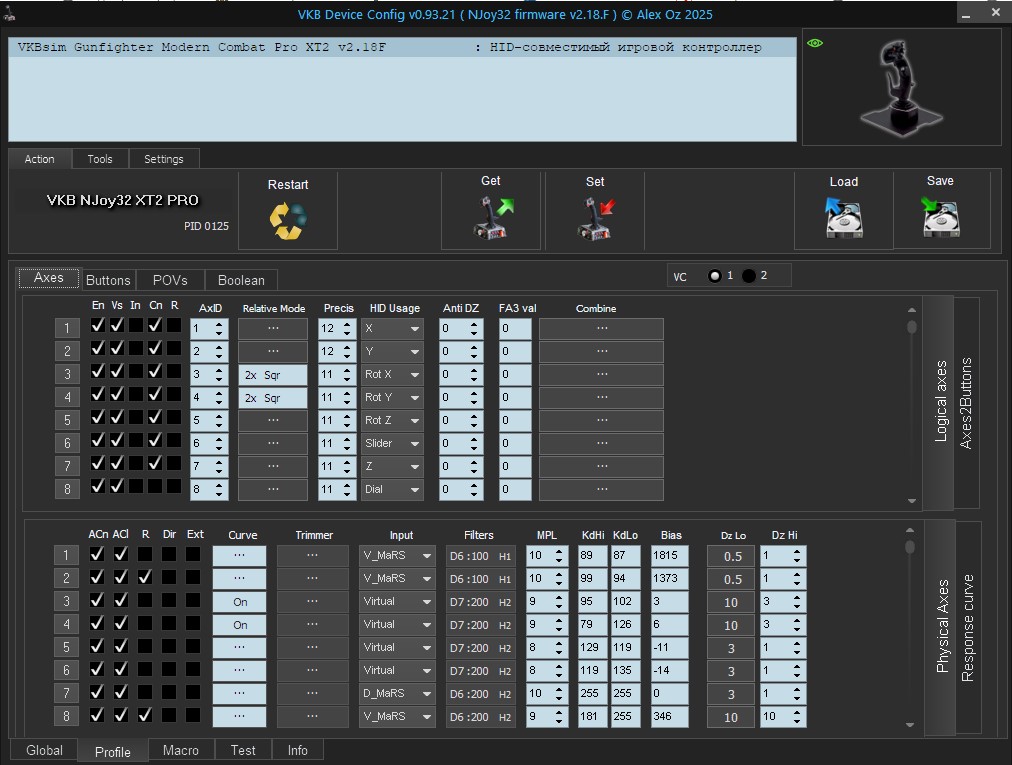Click Dz Lo field for physical axis 1
The image size is (1012, 765).
pyautogui.click(x=731, y=556)
